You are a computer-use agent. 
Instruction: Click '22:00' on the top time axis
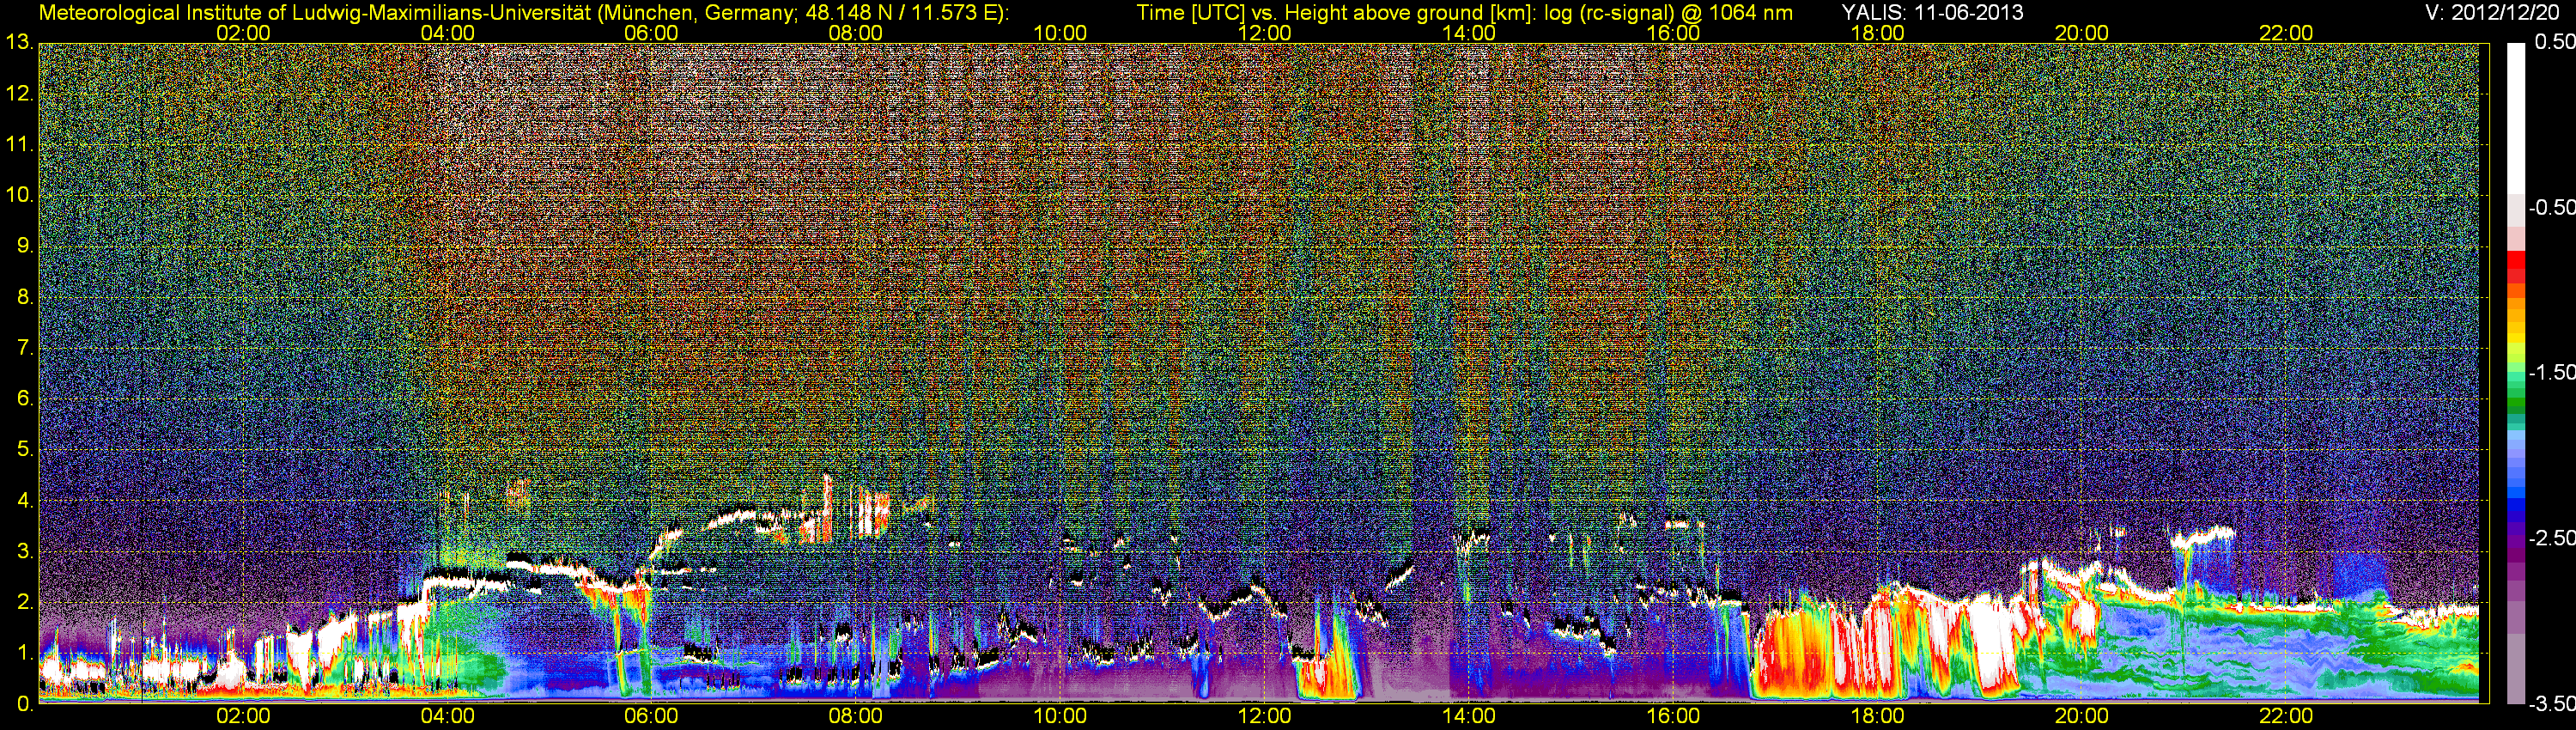pos(2286,33)
